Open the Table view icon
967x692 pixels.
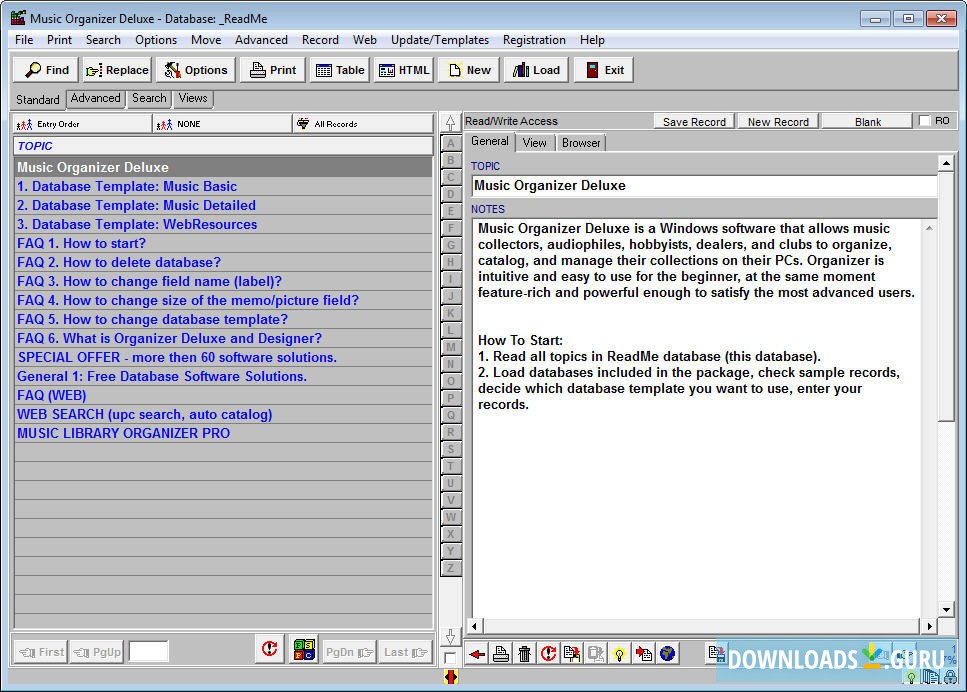pyautogui.click(x=339, y=70)
